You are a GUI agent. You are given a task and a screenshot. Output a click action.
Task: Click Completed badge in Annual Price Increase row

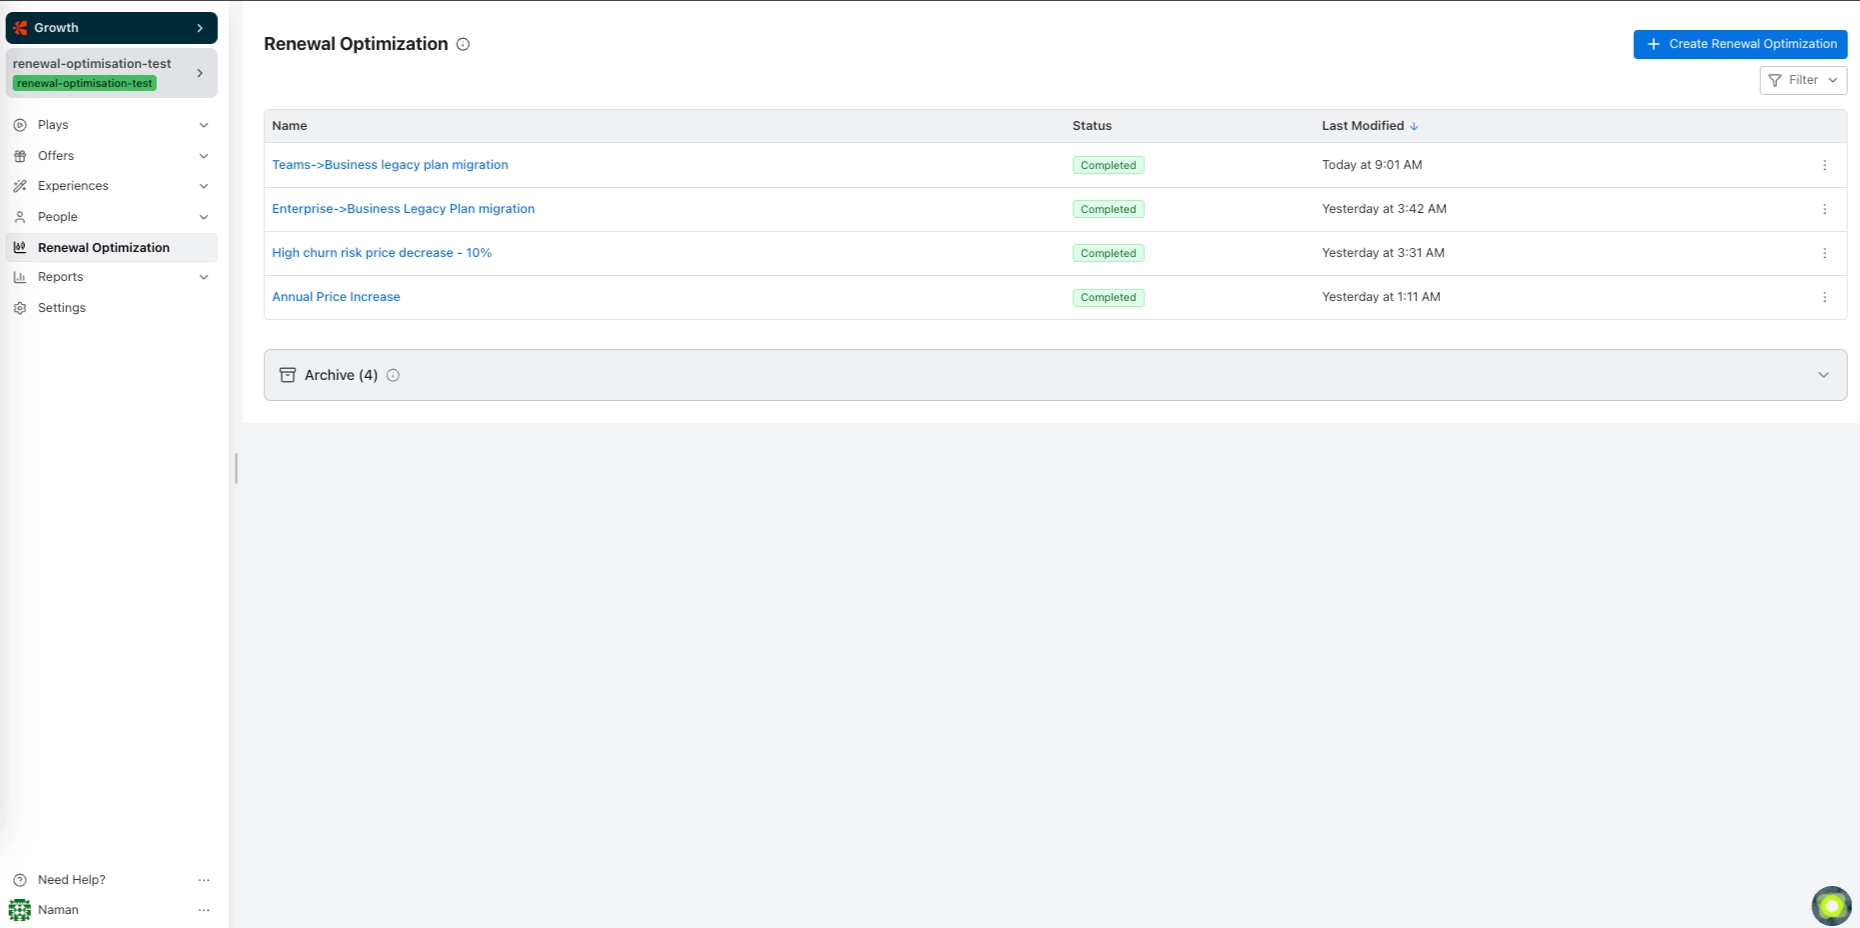coord(1108,297)
